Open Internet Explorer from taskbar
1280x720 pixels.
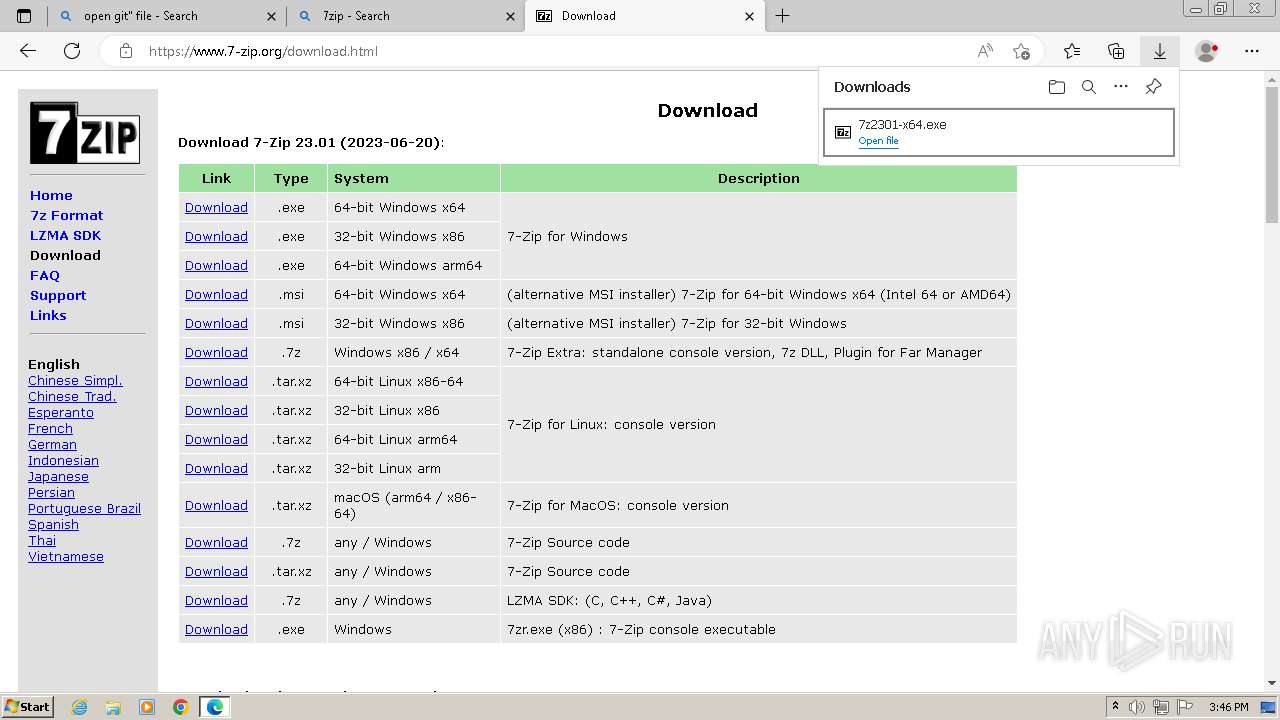pyautogui.click(x=80, y=707)
